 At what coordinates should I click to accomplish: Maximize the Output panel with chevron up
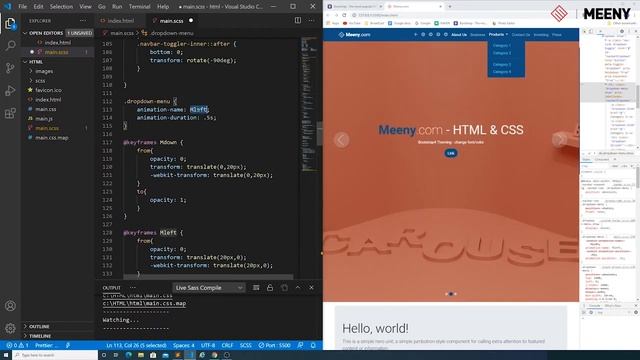(x=298, y=288)
